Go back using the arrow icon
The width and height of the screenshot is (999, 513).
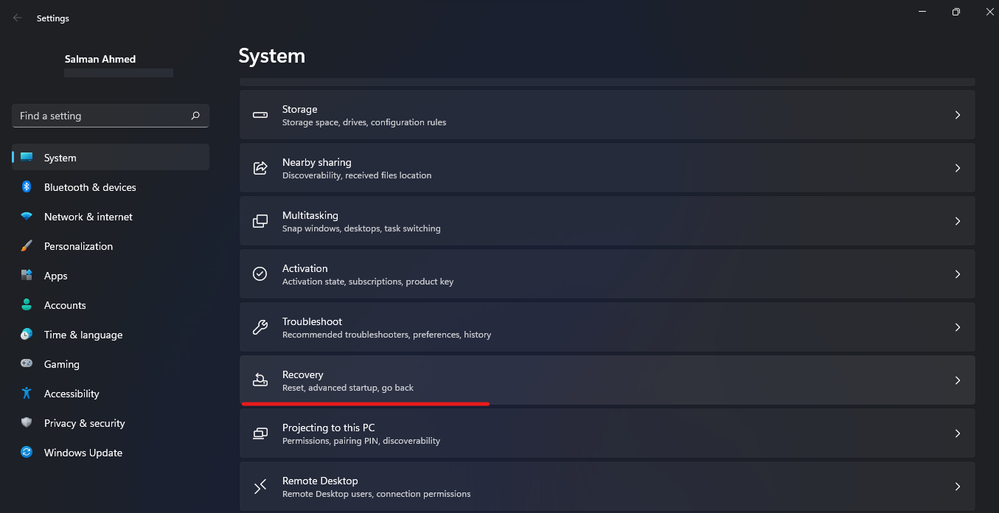[17, 18]
